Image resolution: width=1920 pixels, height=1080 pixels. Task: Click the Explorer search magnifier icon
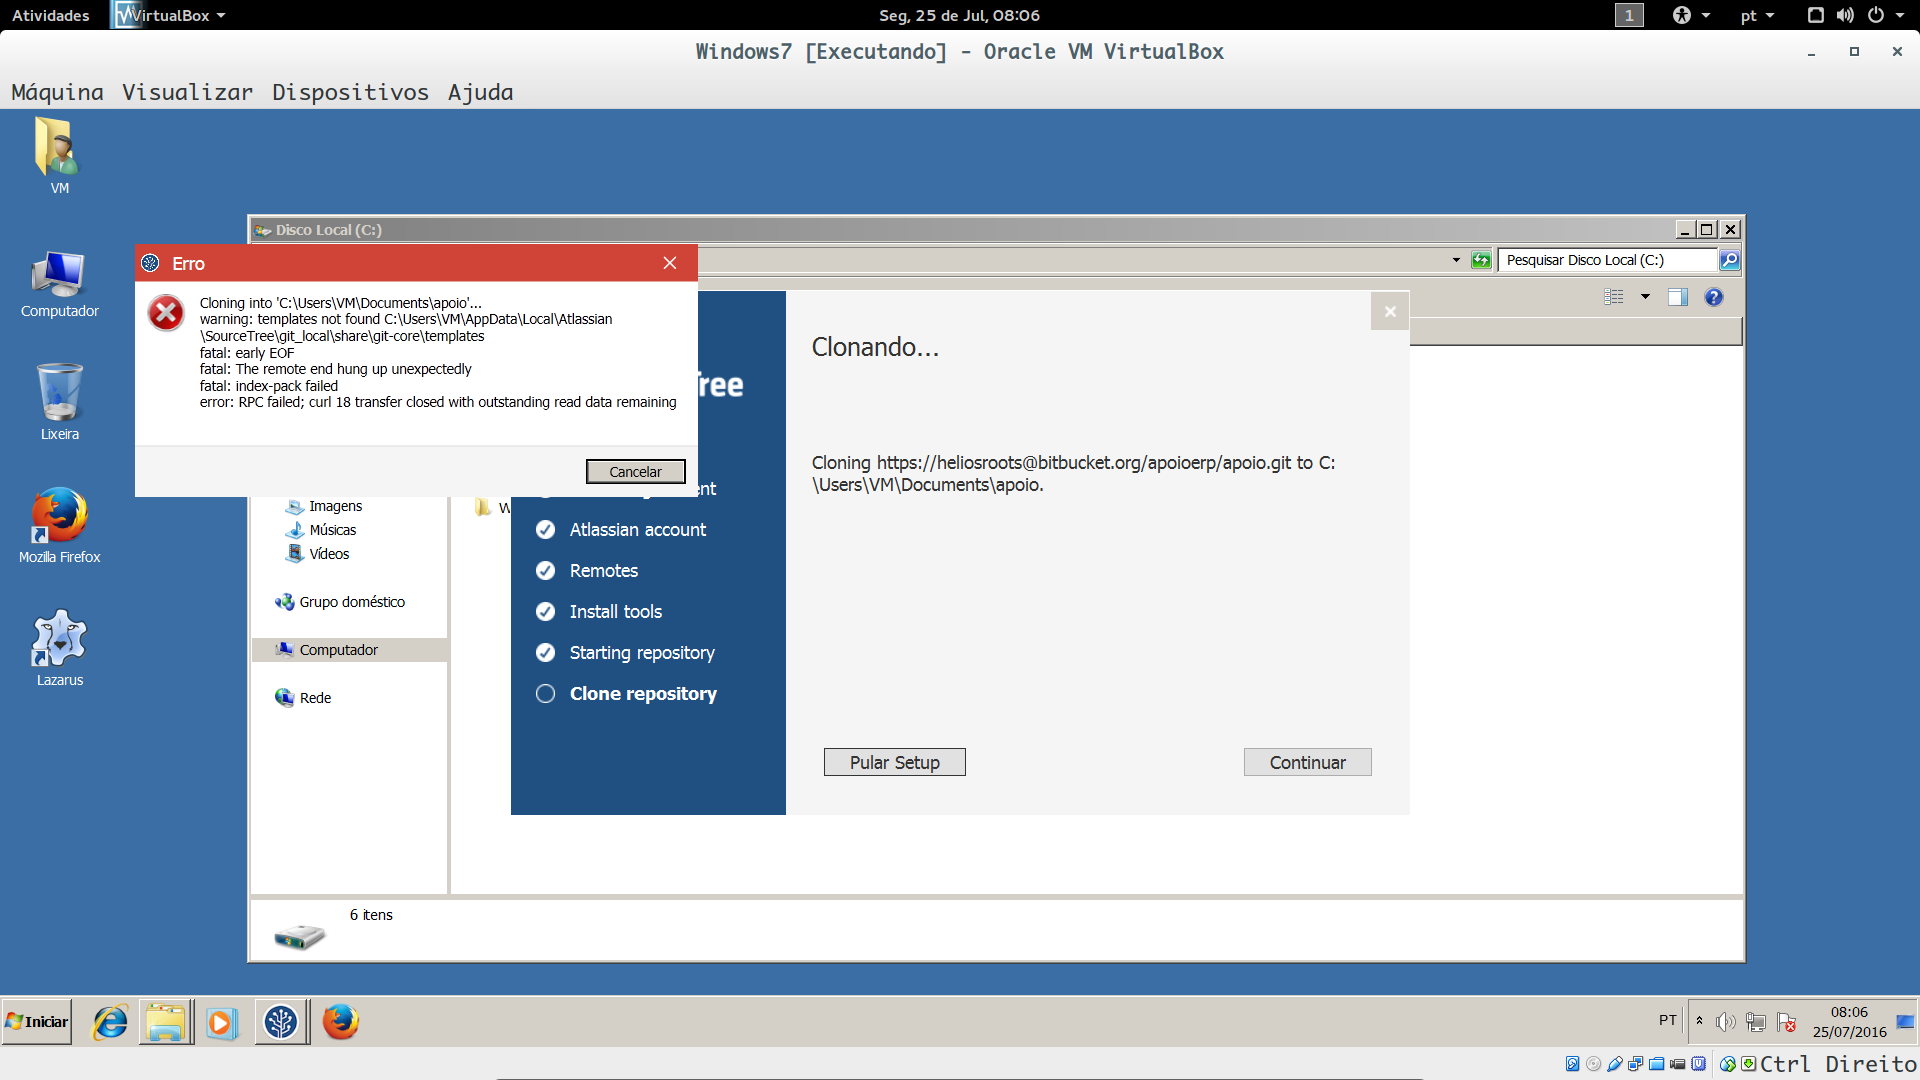(x=1729, y=260)
